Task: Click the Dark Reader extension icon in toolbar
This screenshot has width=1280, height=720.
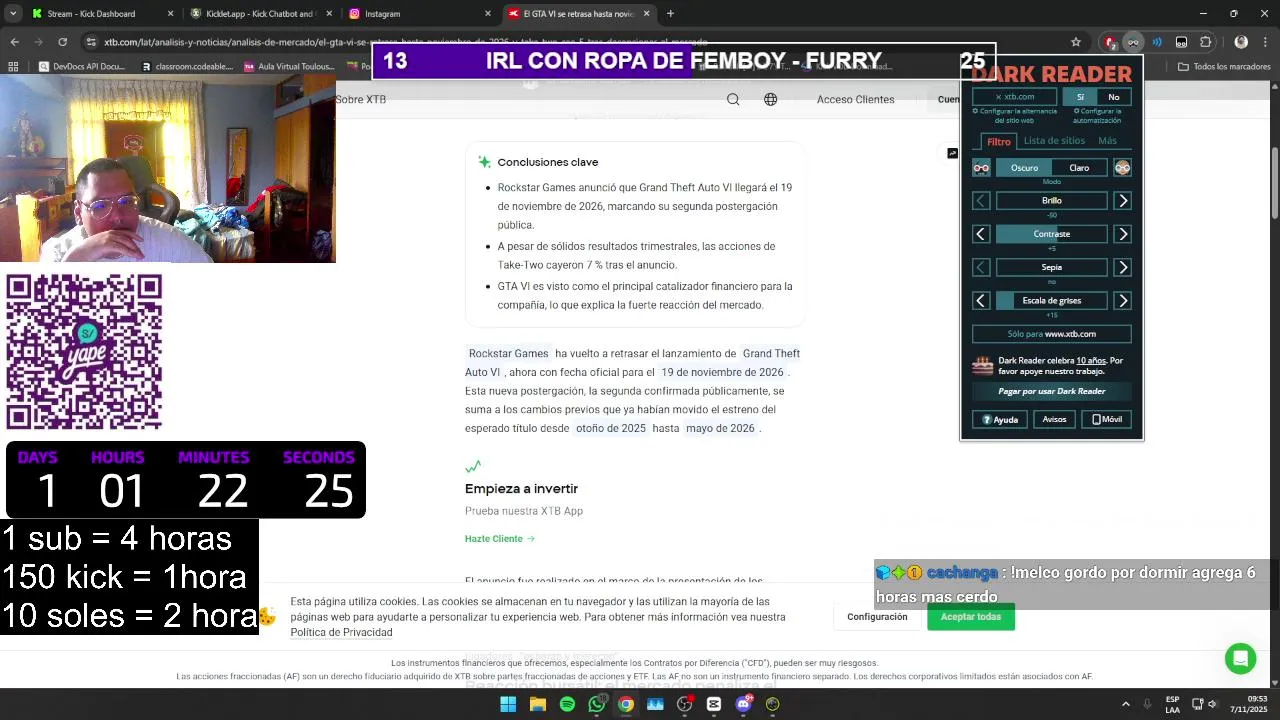Action: click(1133, 42)
